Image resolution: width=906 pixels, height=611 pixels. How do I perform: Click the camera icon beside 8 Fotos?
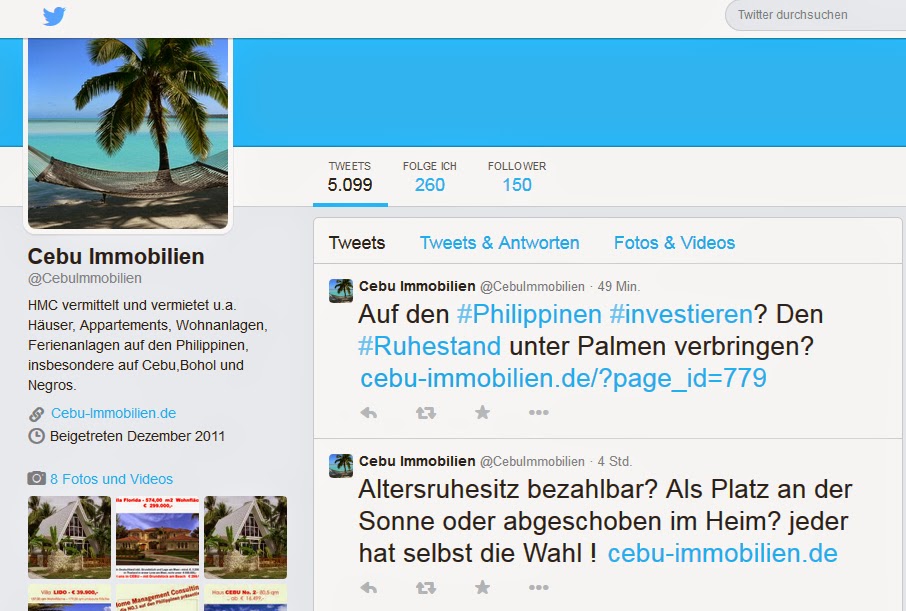(36, 479)
